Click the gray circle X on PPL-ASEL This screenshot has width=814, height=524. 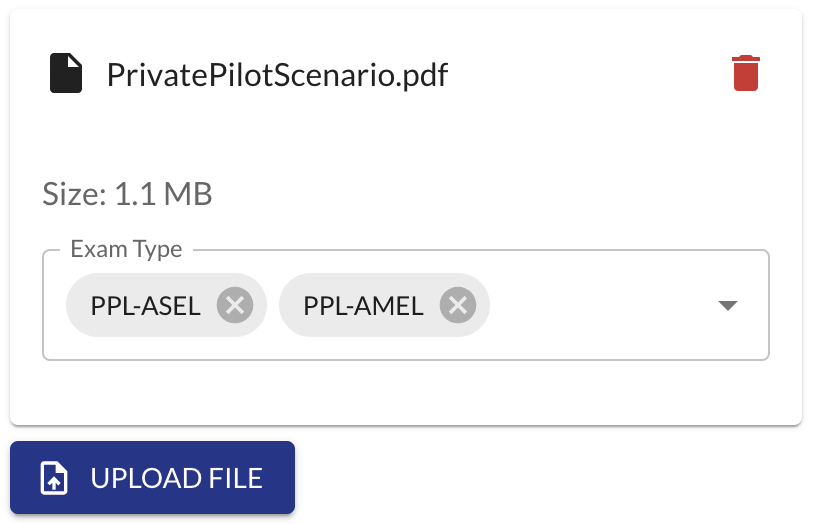tap(235, 305)
